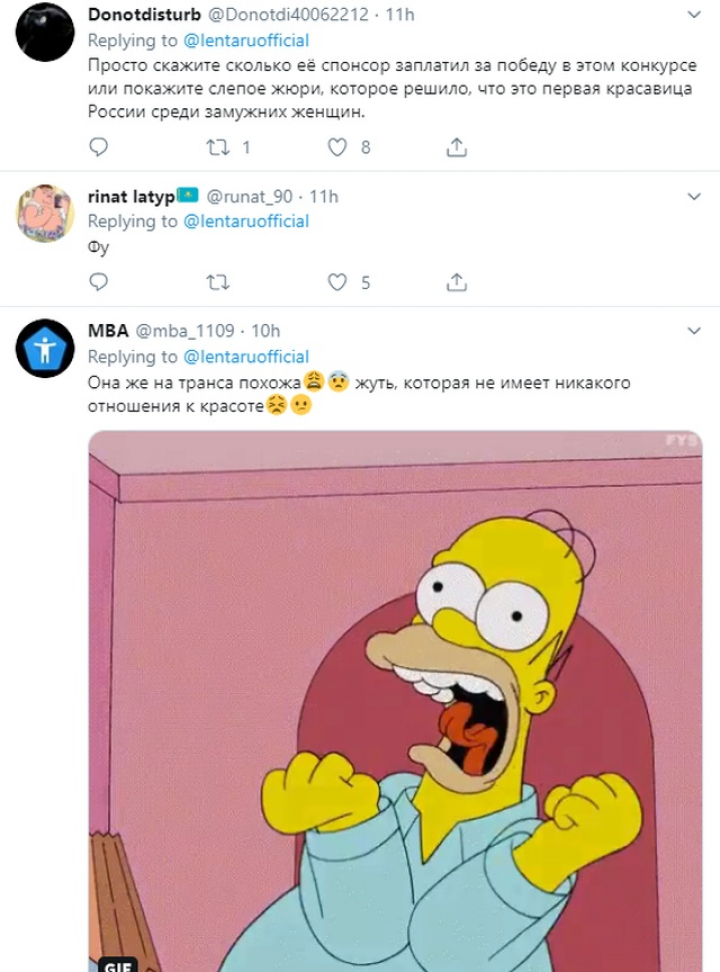Open MBA tweet's 10h timestamp
This screenshot has height=972, width=720.
click(x=266, y=332)
